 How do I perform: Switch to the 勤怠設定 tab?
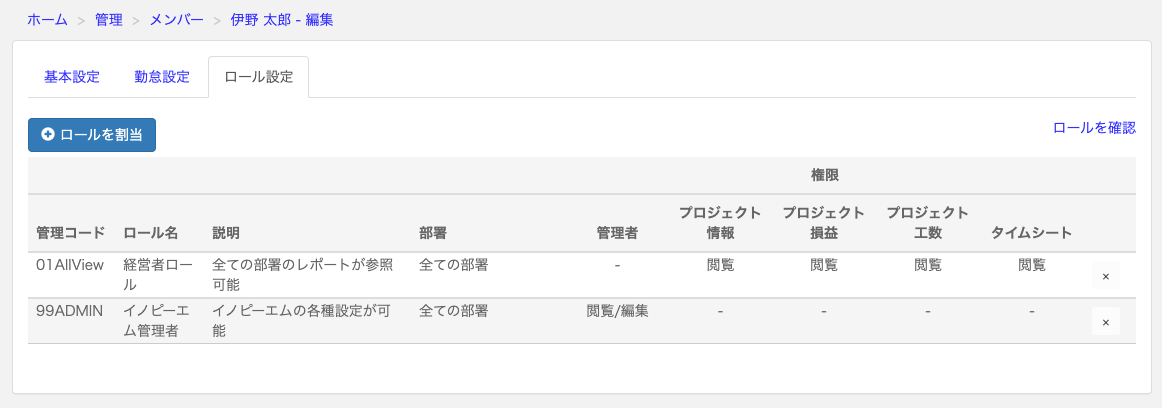pos(162,77)
